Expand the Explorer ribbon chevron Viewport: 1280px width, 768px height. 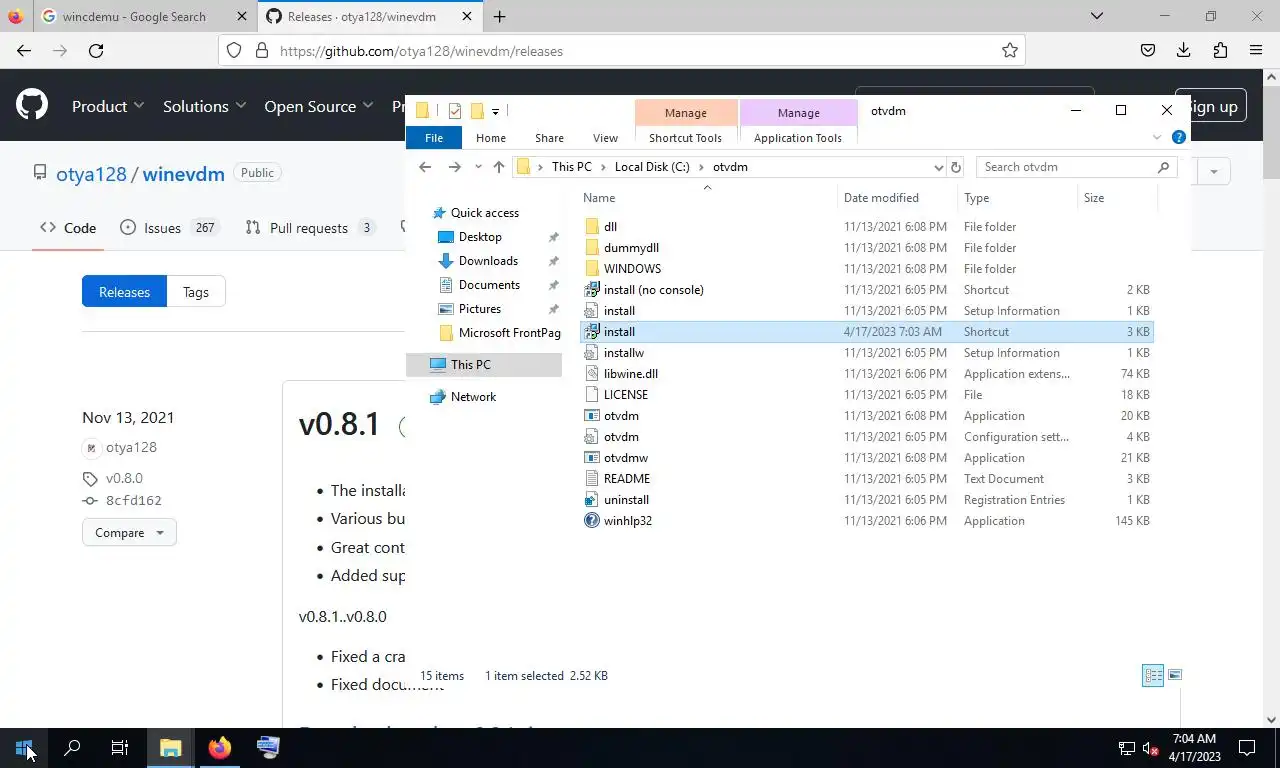pos(1157,137)
